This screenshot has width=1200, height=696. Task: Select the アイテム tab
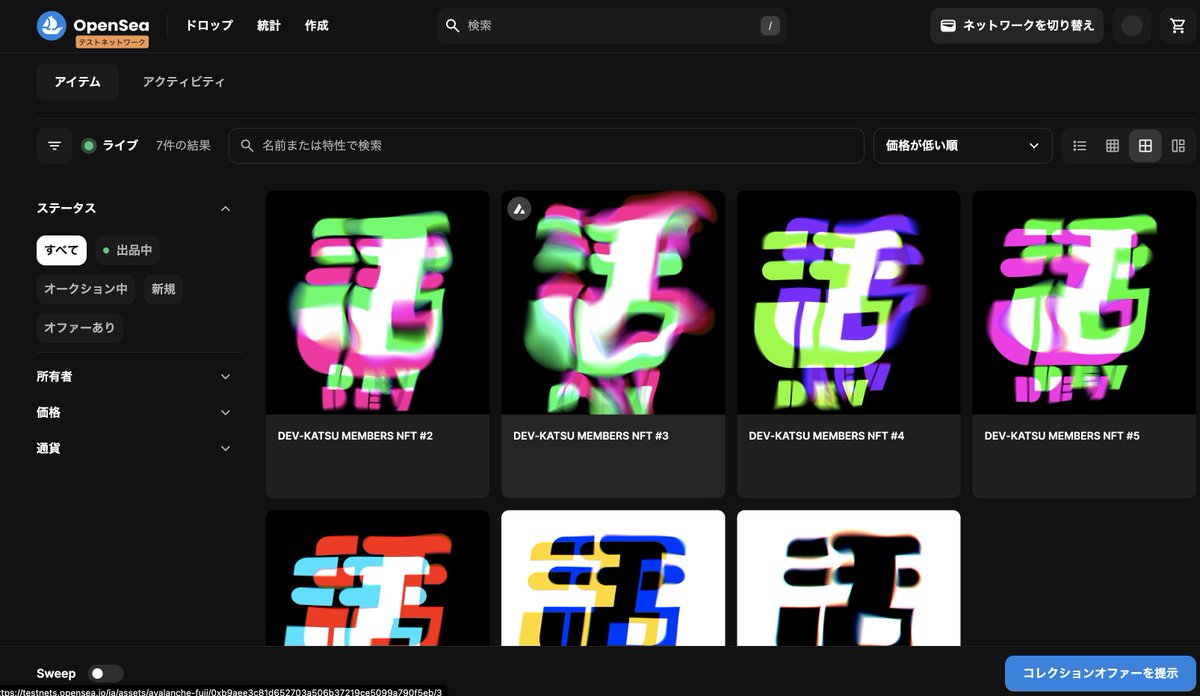[x=78, y=82]
